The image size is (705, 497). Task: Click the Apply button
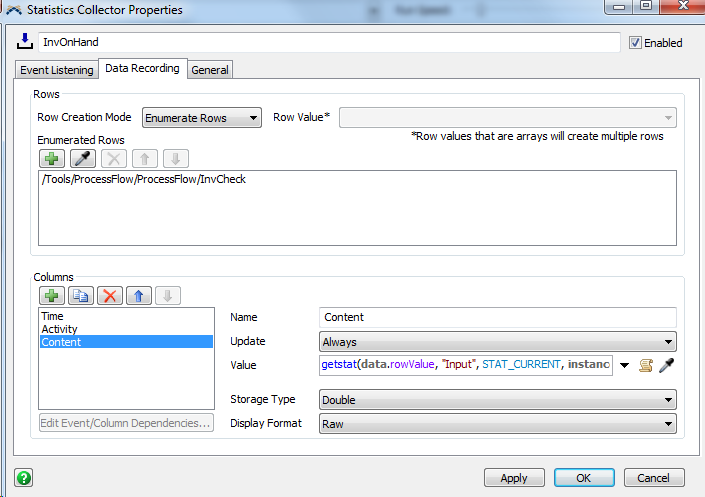[x=513, y=478]
